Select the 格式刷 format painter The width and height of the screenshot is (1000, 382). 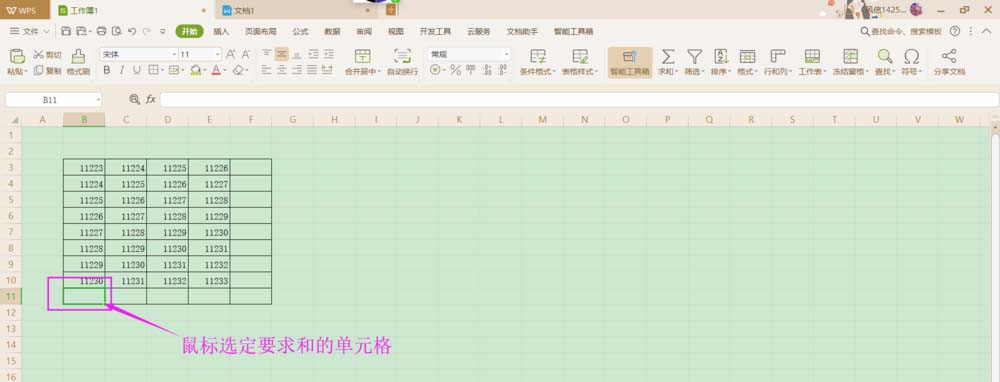tap(78, 62)
